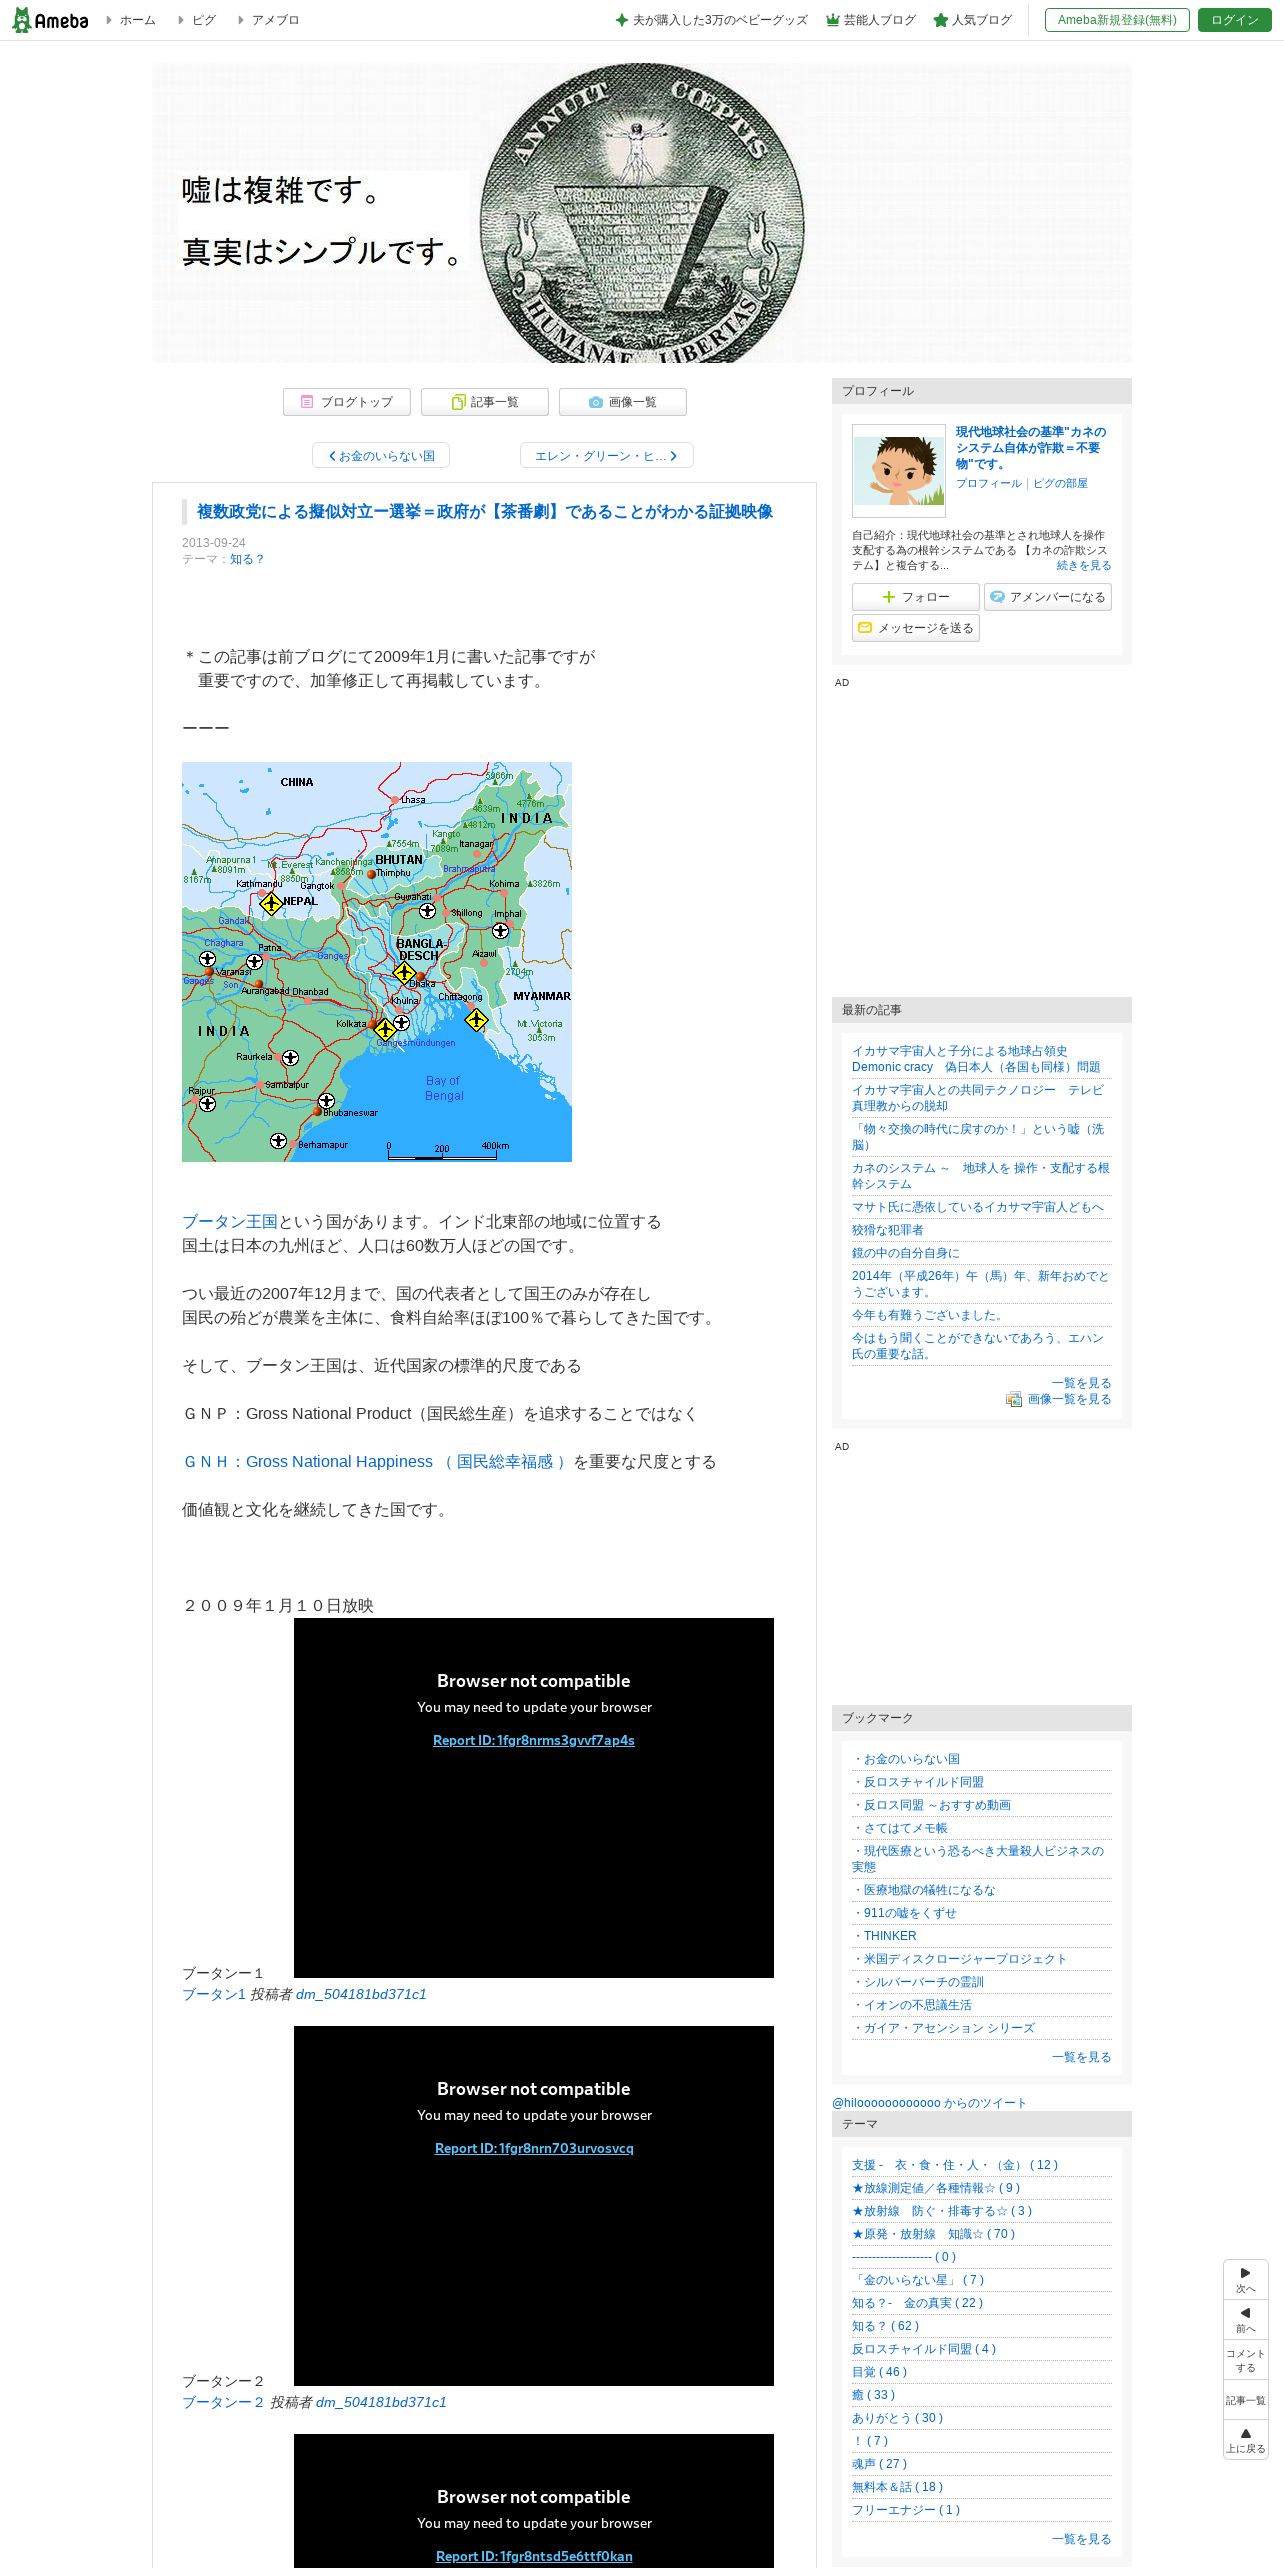The width and height of the screenshot is (1284, 2568).
Task: Open theme 知る？ (62)
Action: coord(886,2326)
